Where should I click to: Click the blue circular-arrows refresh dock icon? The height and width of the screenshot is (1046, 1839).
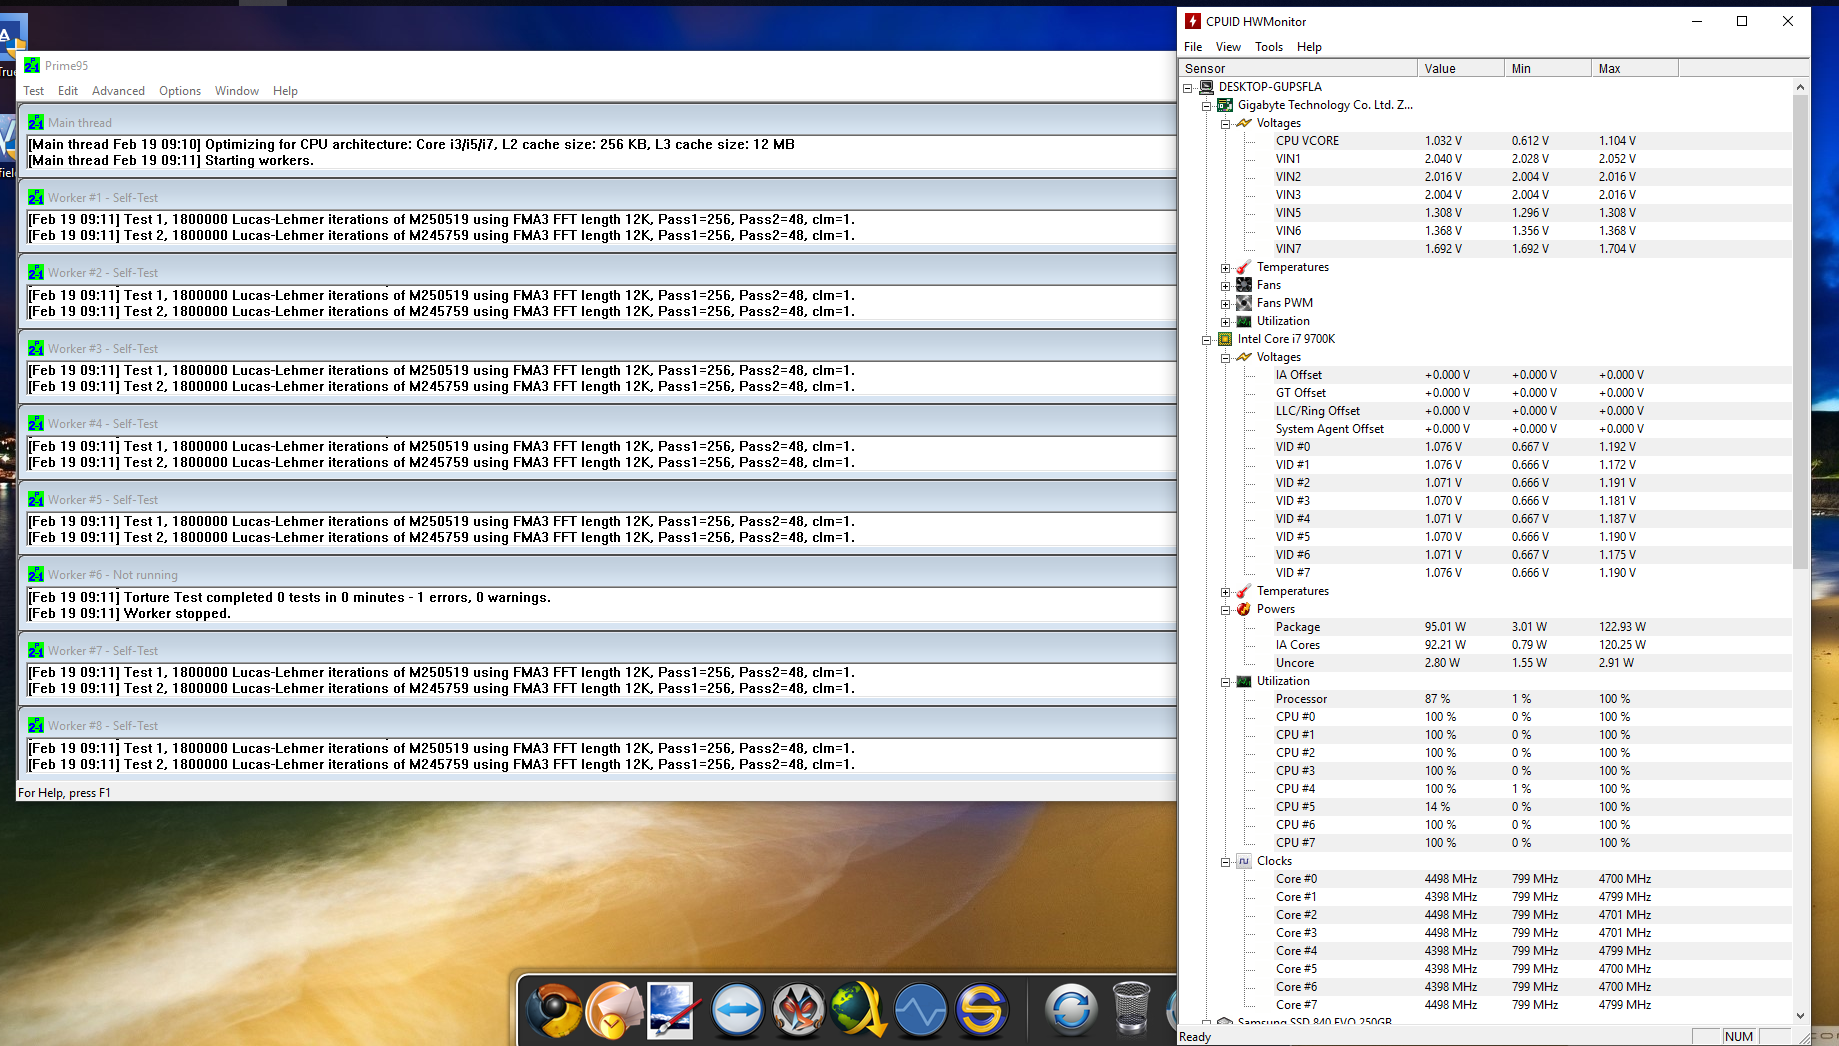(x=1071, y=1010)
